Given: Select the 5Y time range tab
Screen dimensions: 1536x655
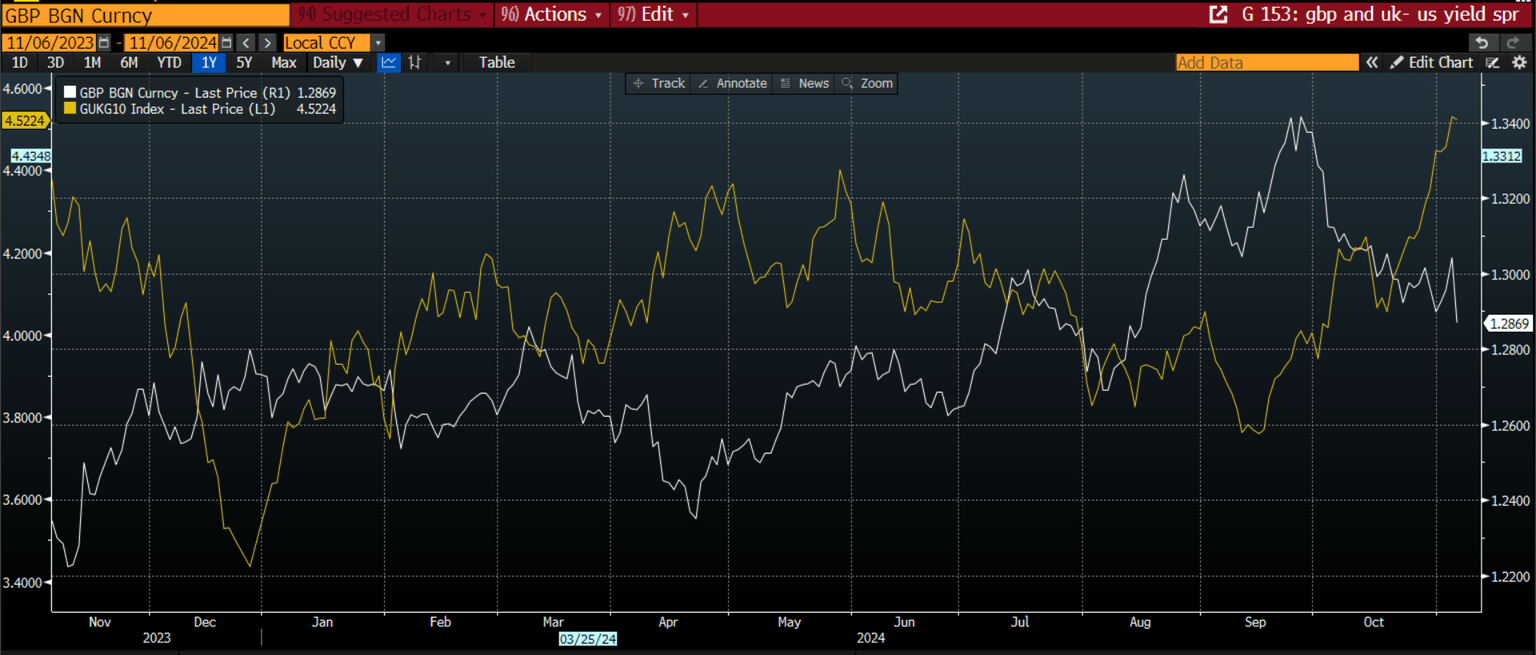Looking at the screenshot, I should [x=244, y=62].
